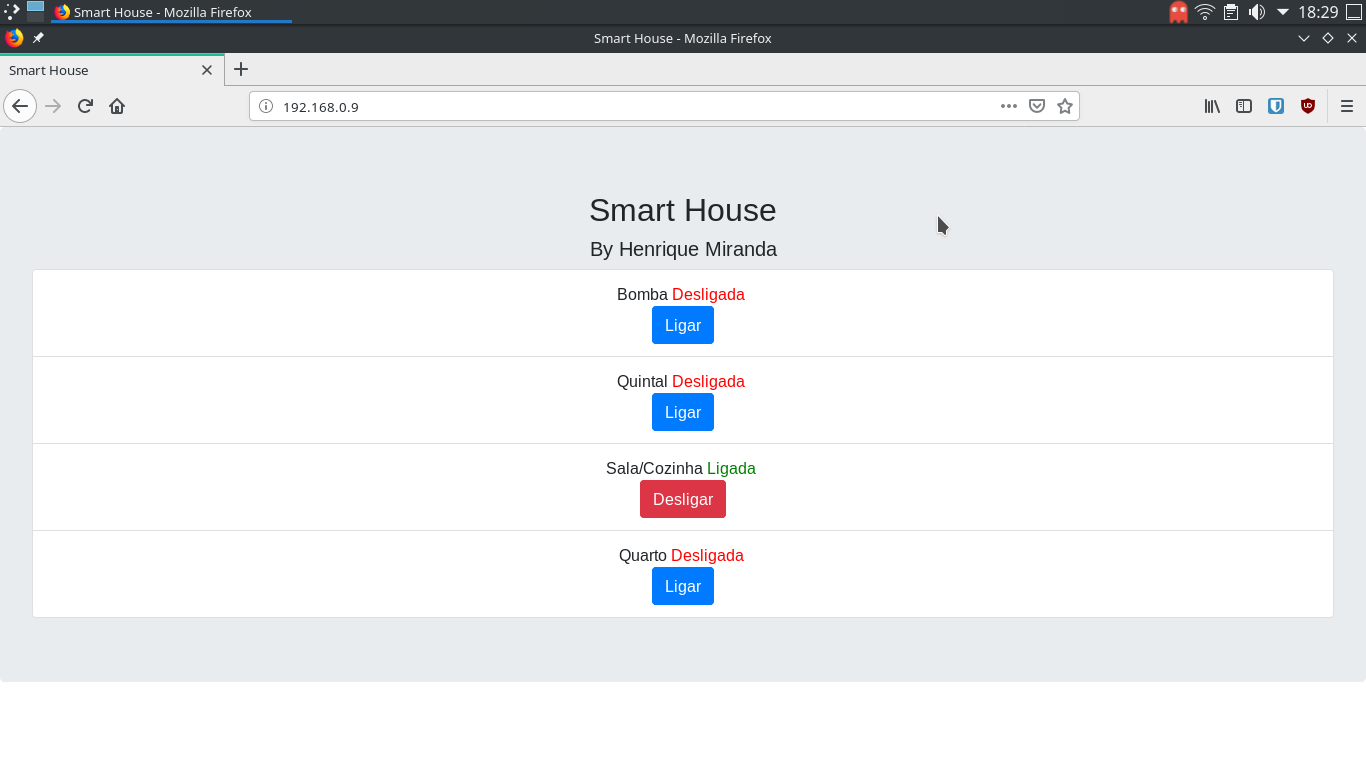This screenshot has height=768, width=1366.
Task: Click the Quintal Desligada status text
Action: click(x=681, y=381)
